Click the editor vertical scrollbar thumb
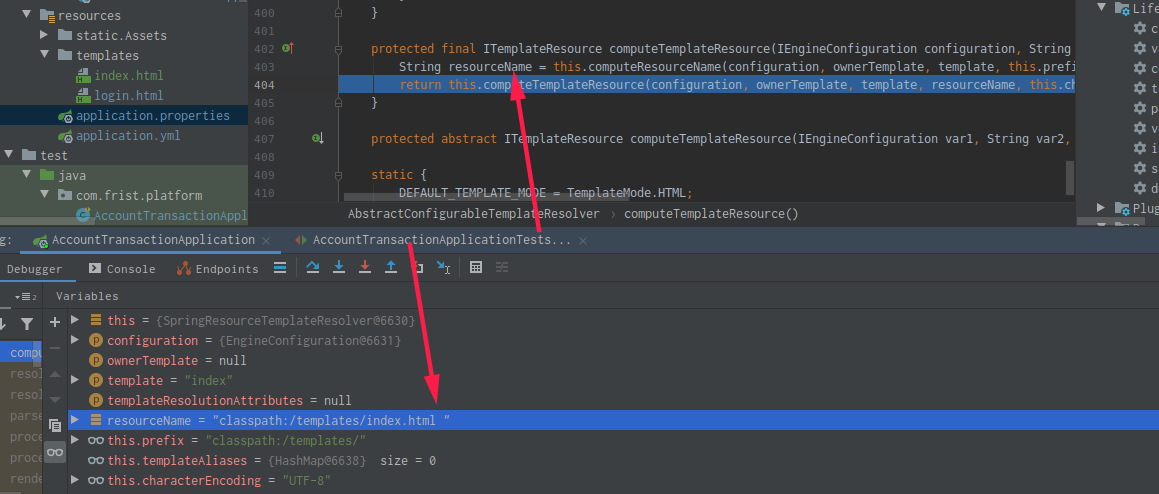Screen dimensions: 1159x494 1070,178
